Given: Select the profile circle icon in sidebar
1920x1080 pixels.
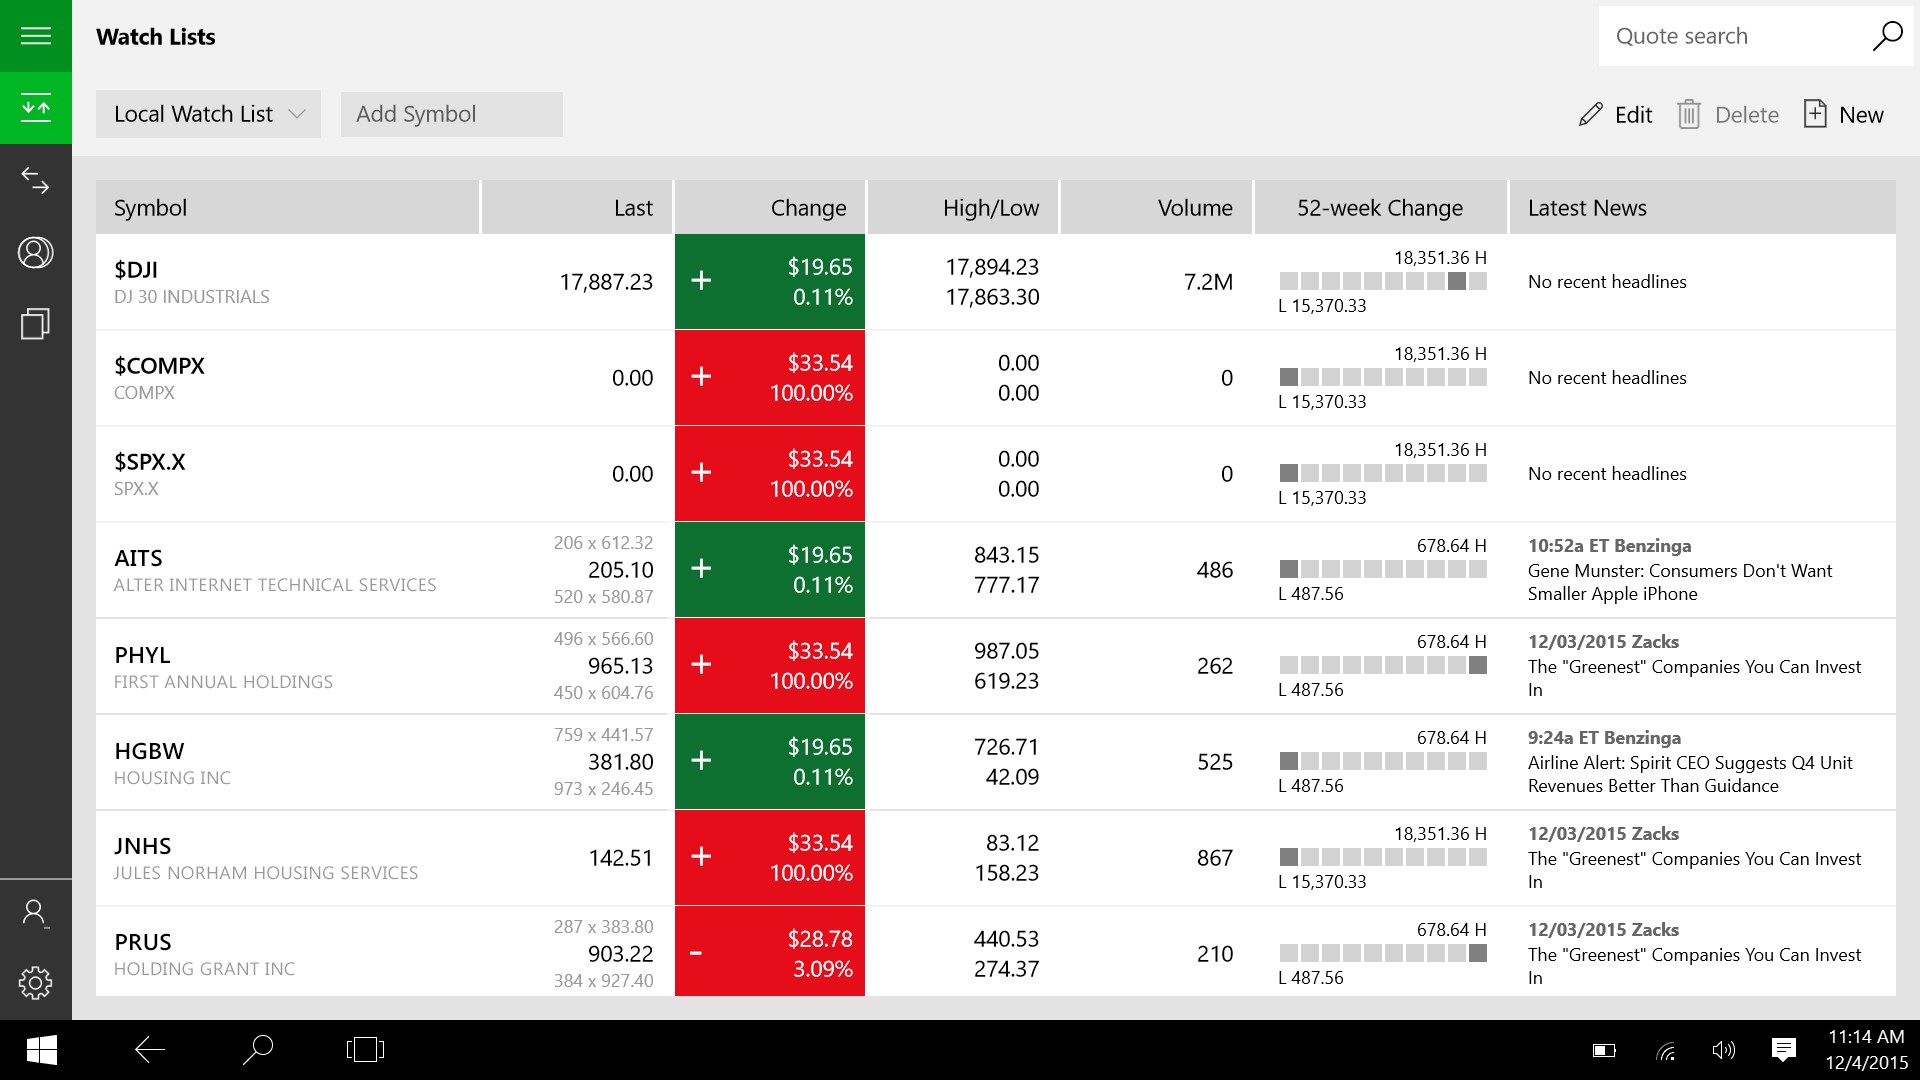Looking at the screenshot, I should pos(35,253).
